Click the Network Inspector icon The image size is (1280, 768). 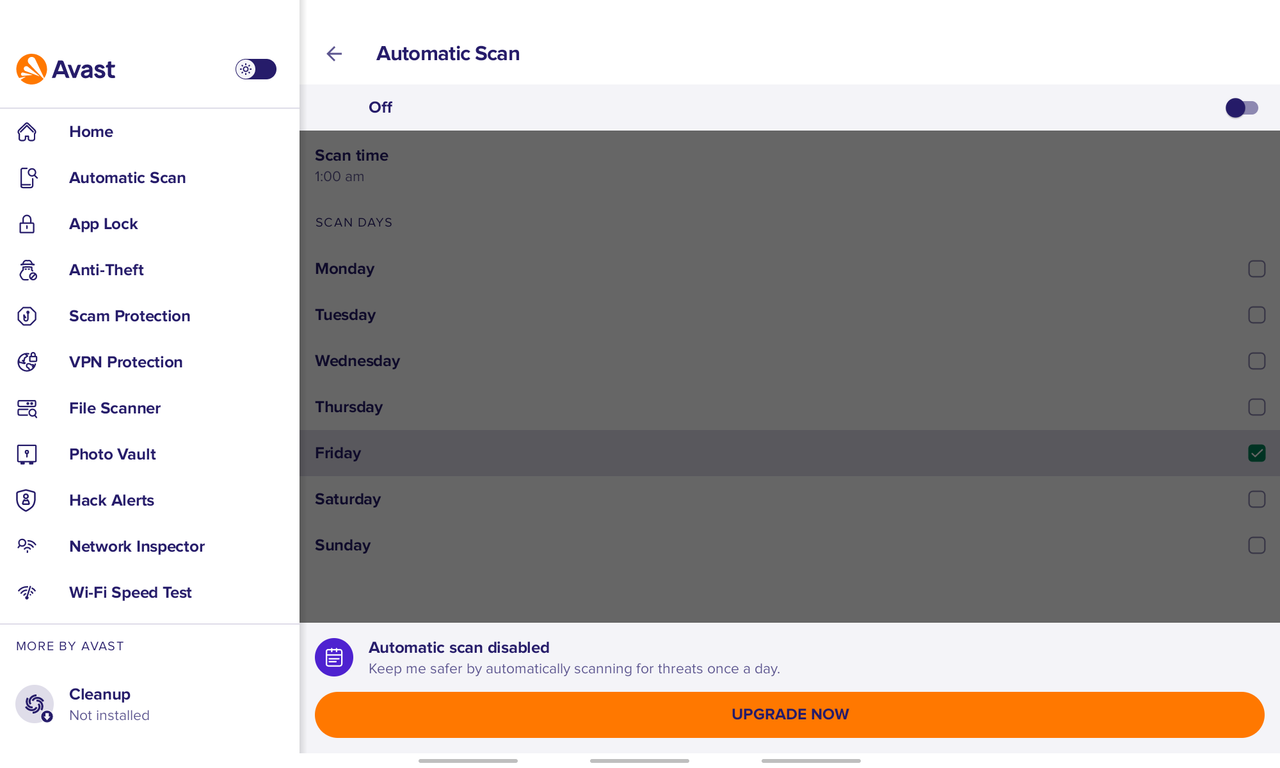(x=27, y=546)
